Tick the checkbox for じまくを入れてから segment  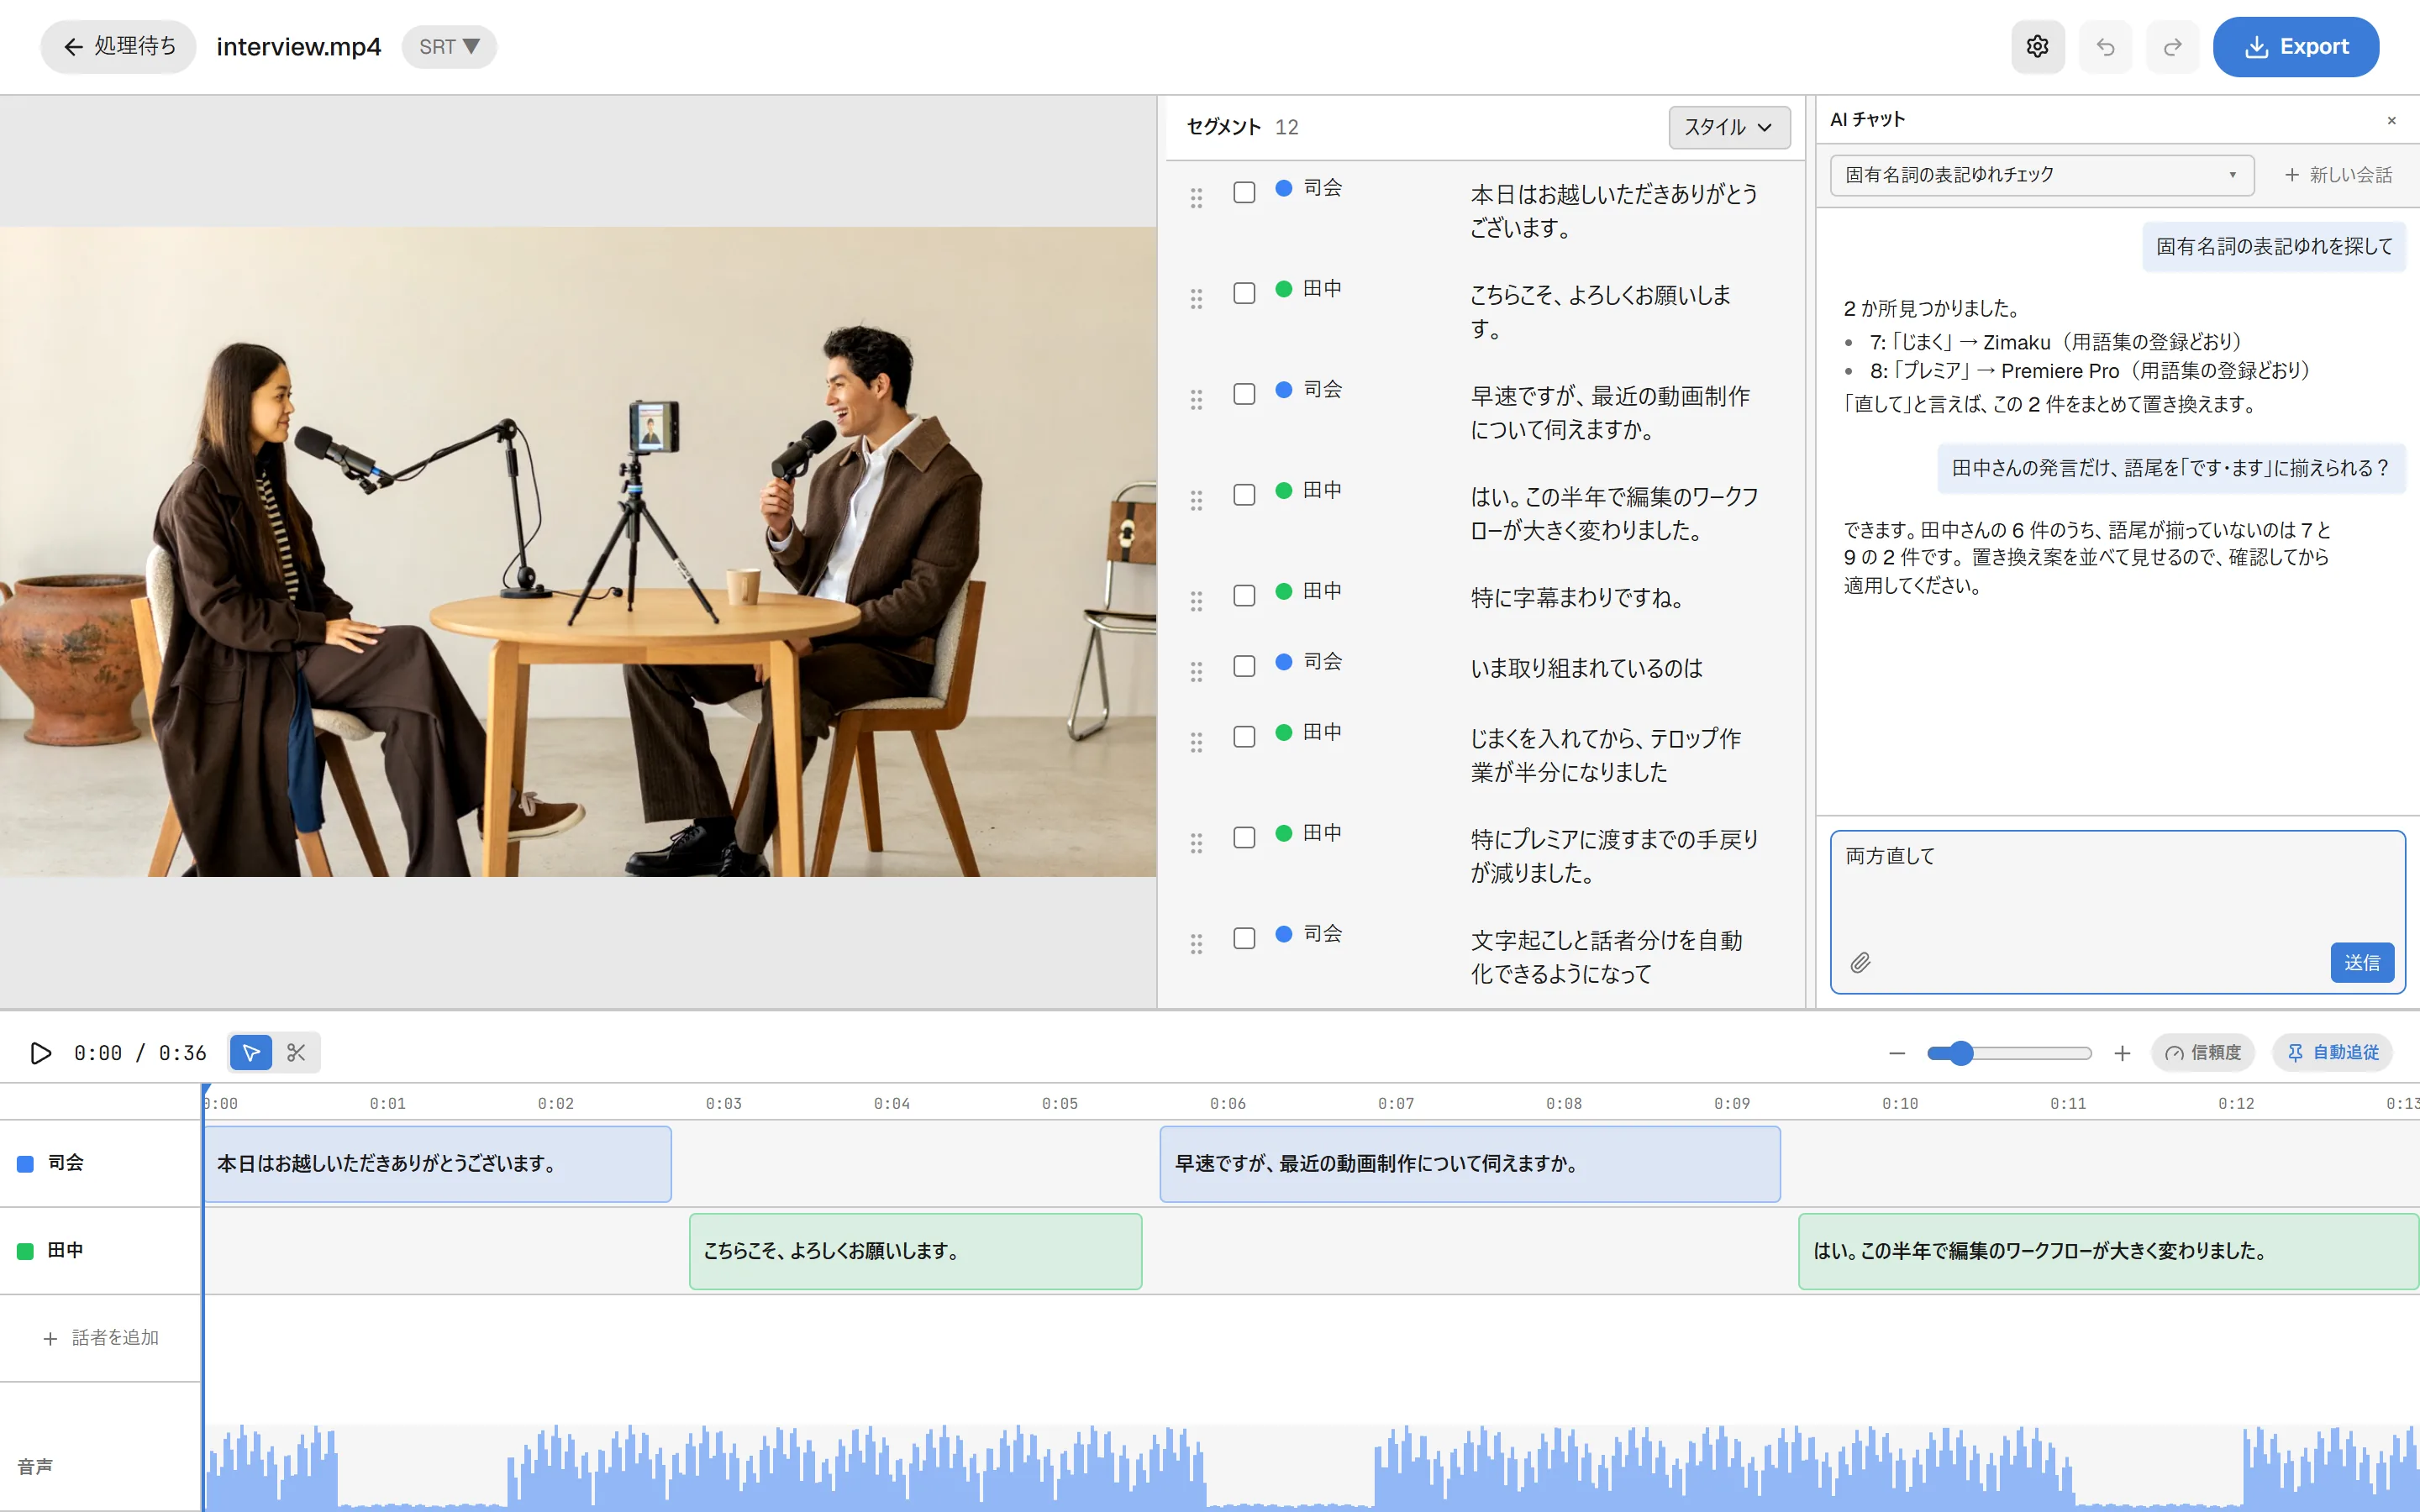tap(1244, 737)
